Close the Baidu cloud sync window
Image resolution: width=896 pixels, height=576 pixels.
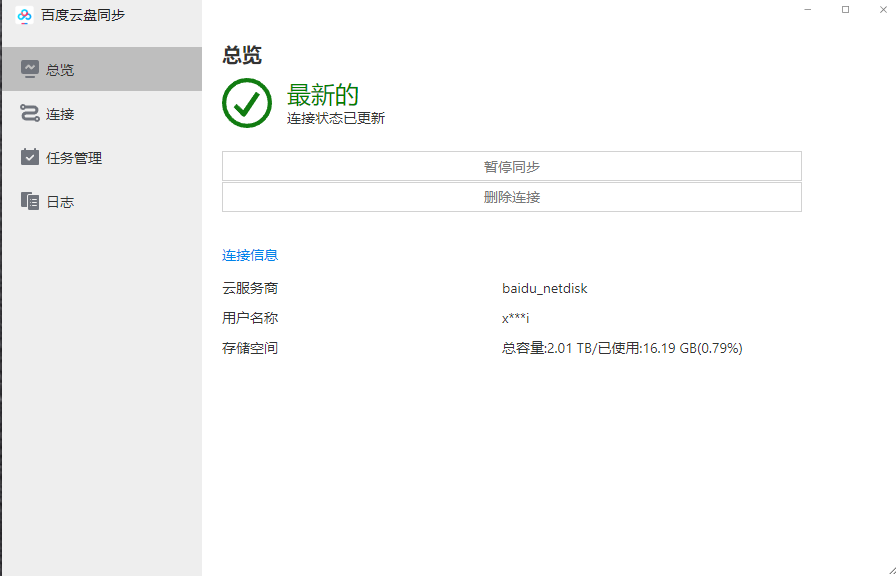pyautogui.click(x=883, y=10)
